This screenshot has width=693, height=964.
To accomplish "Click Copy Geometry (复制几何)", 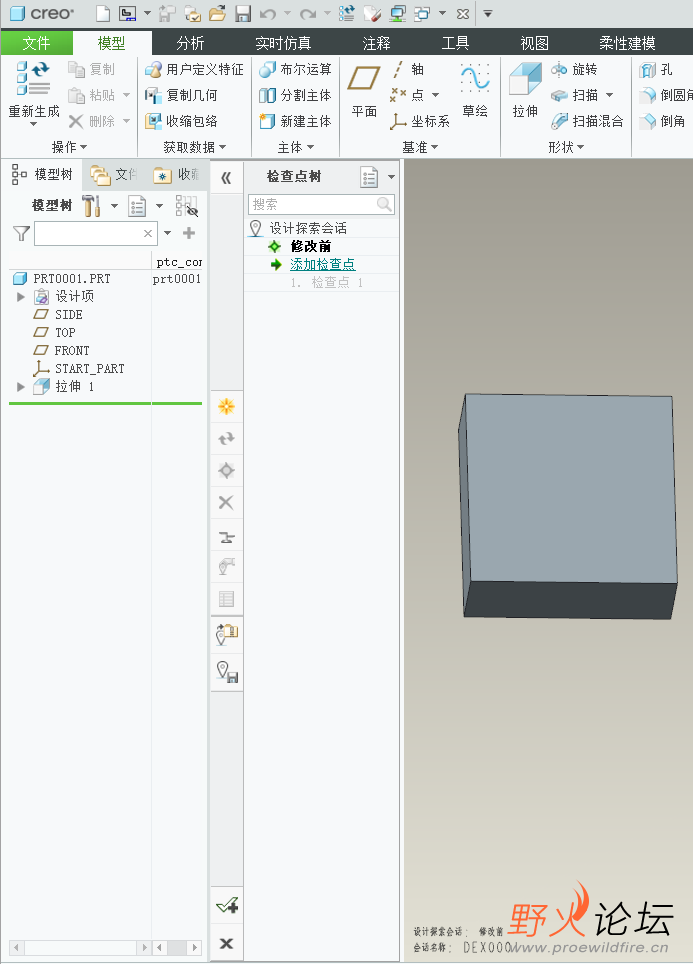I will [181, 95].
